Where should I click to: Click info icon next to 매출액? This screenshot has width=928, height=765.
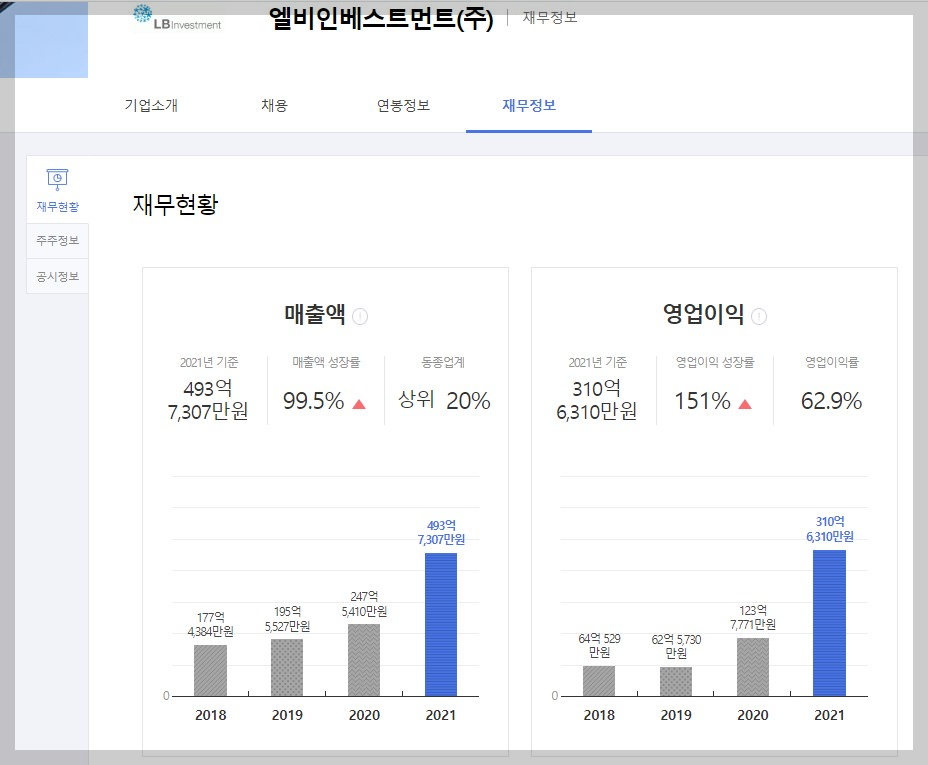(x=360, y=317)
